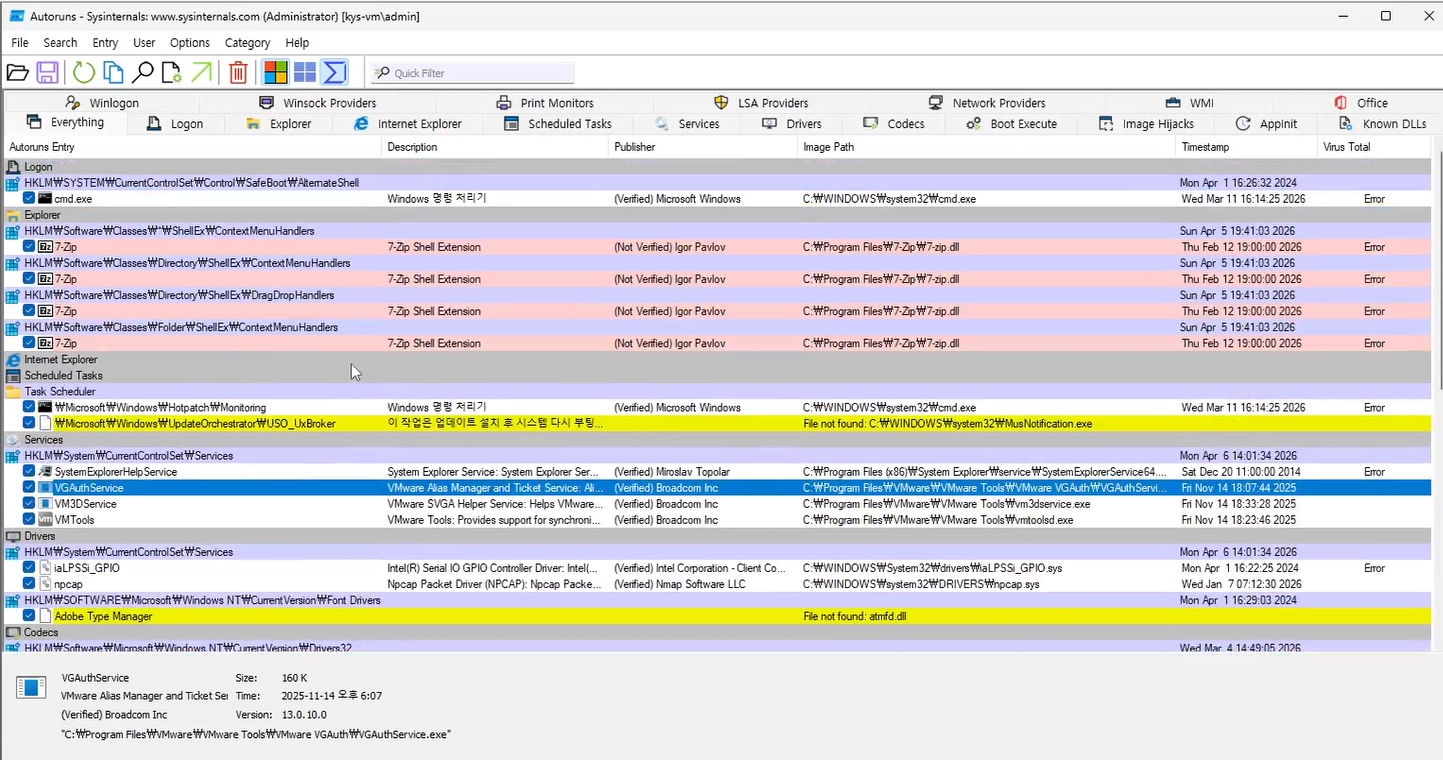Screen dimensions: 1443x760
Task: Switch to the Boot Execute tab
Action: (x=1010, y=124)
